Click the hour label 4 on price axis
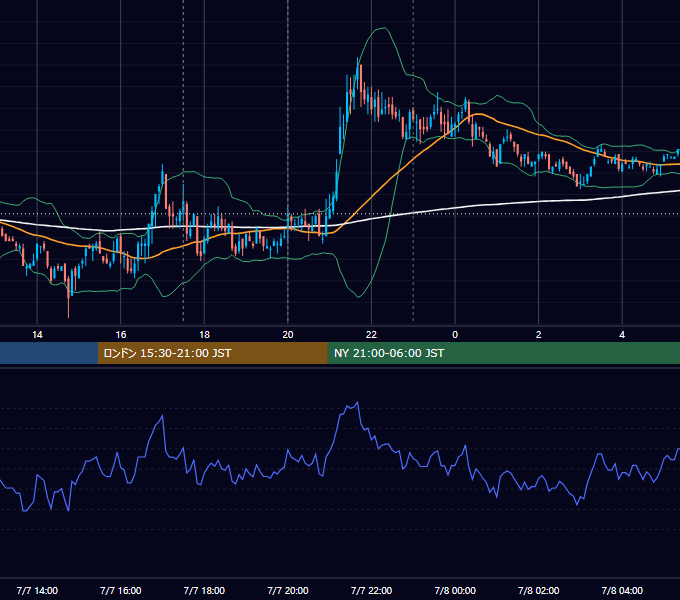This screenshot has width=680, height=600. click(622, 335)
